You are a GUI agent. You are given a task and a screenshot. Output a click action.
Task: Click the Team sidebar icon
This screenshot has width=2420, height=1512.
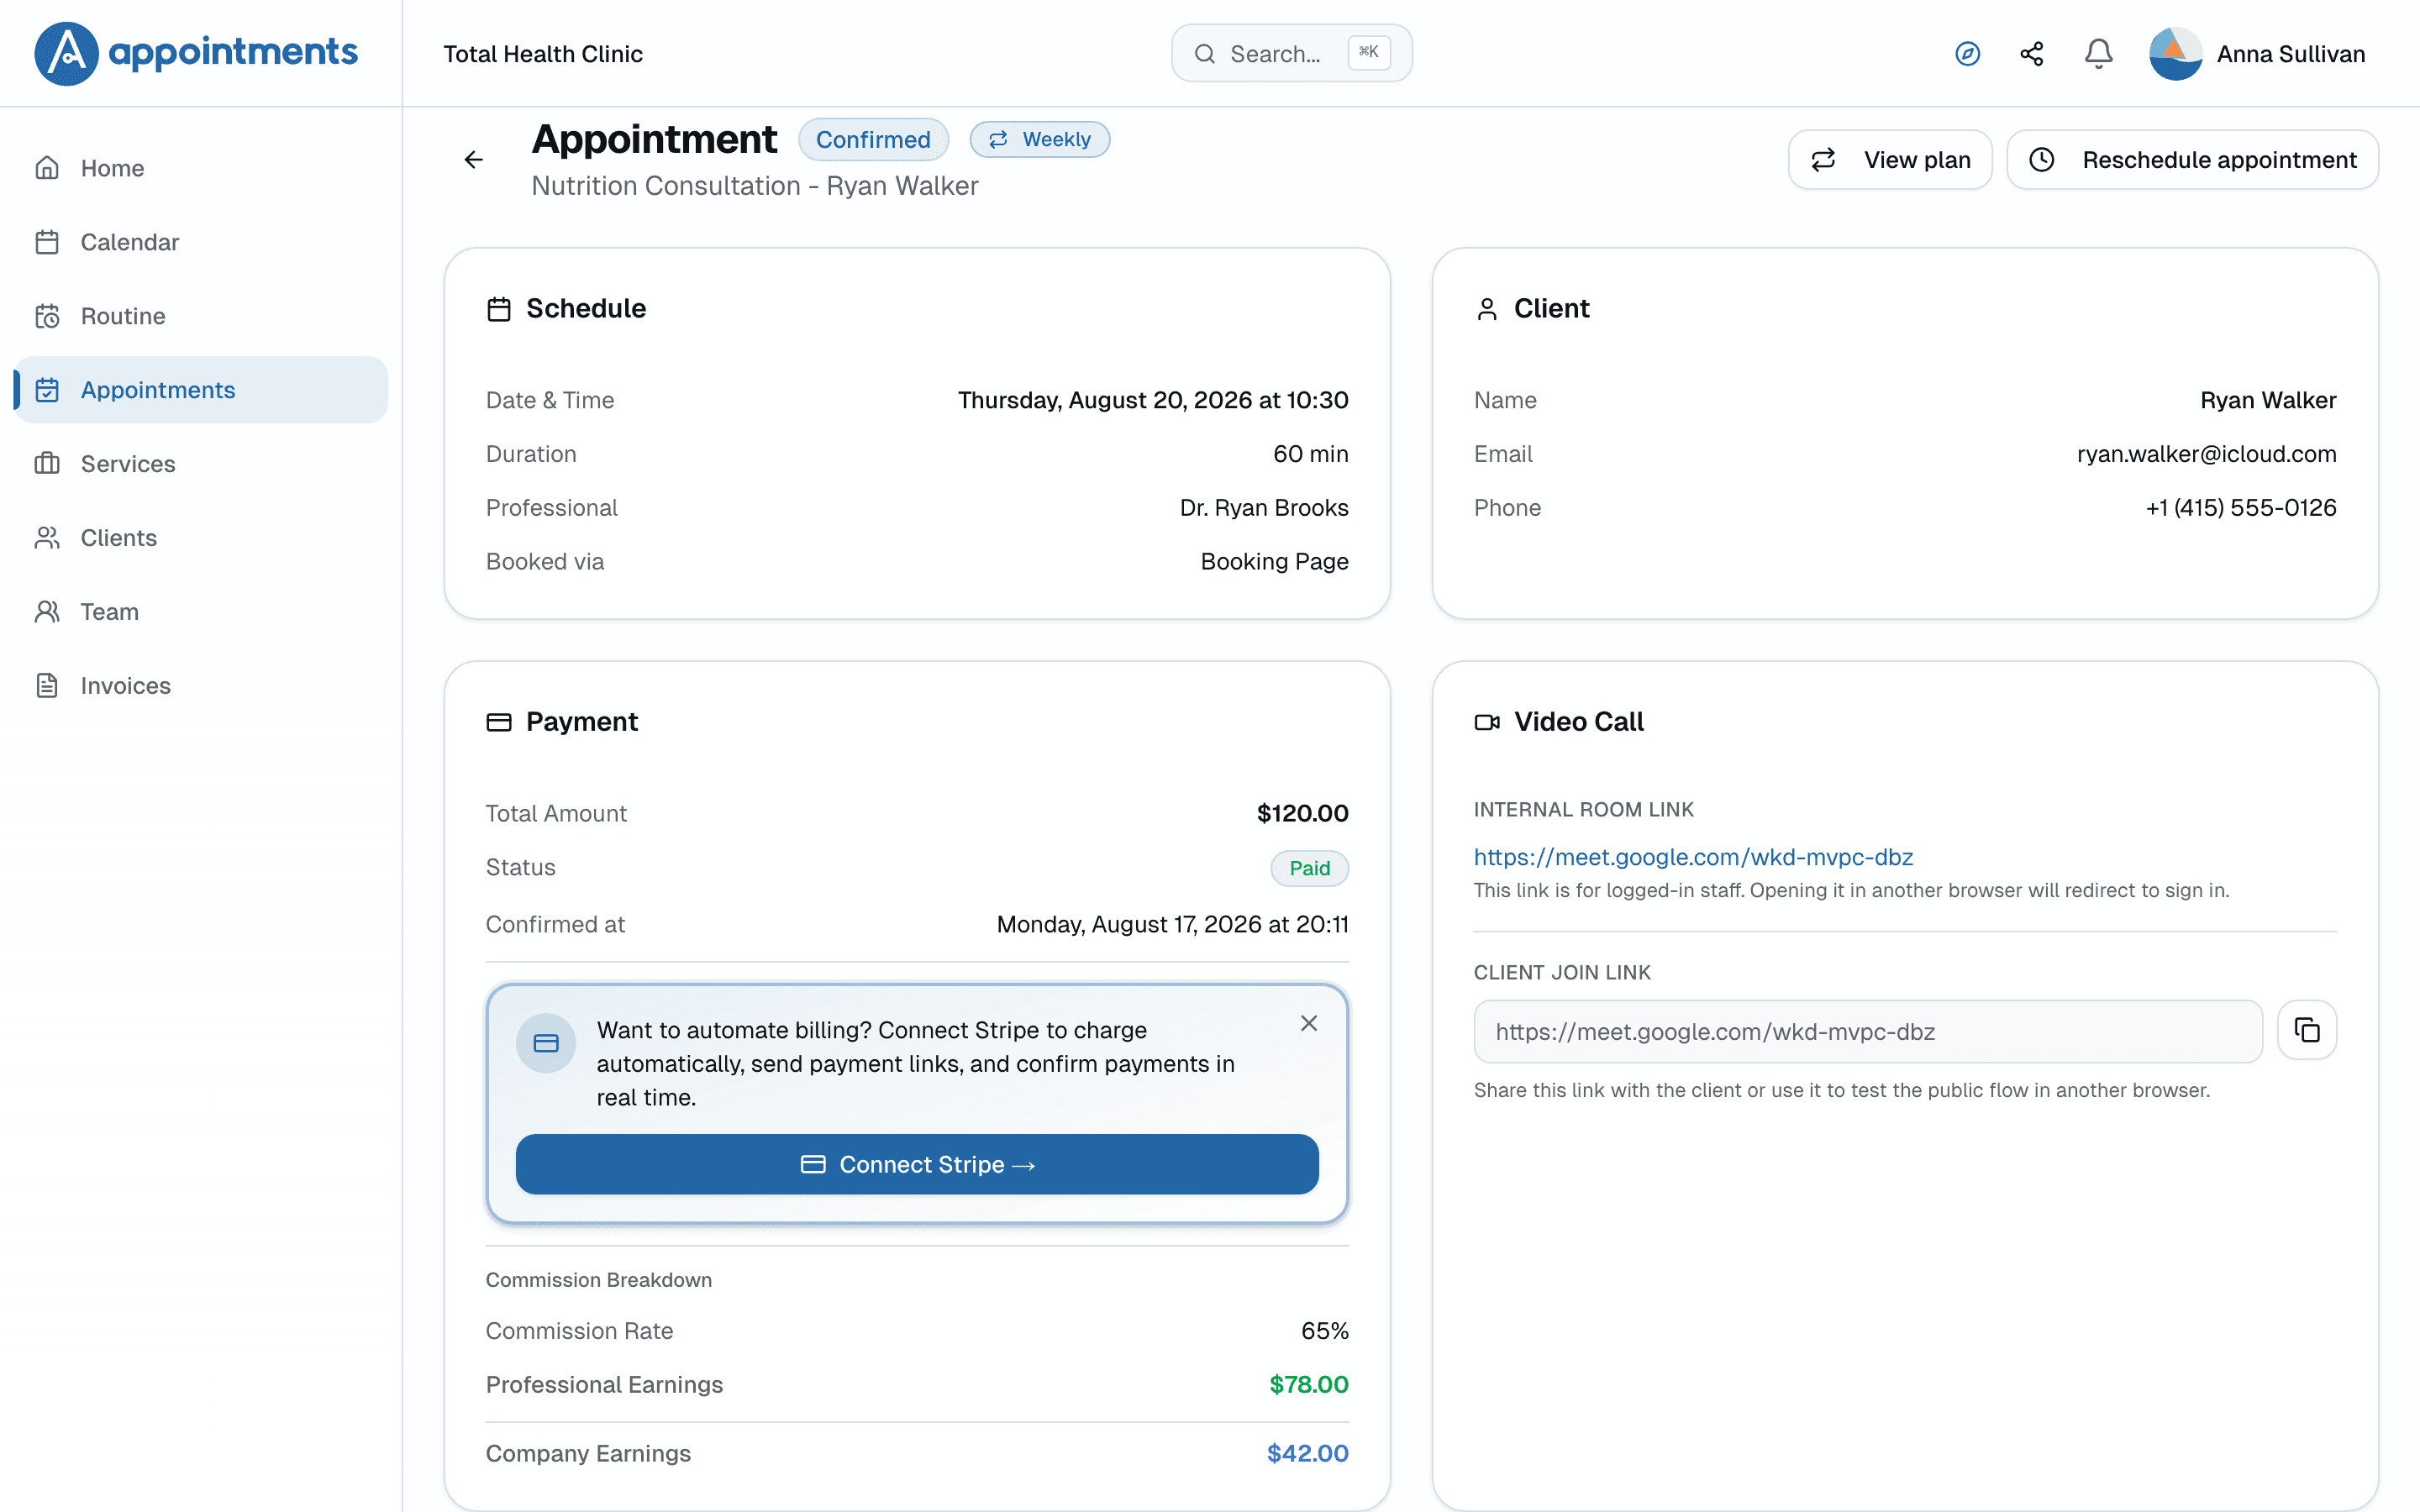click(47, 612)
